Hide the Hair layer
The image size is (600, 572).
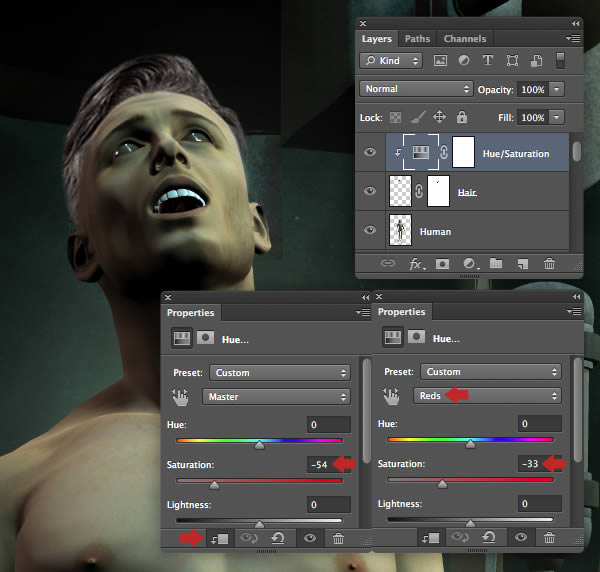tap(370, 191)
